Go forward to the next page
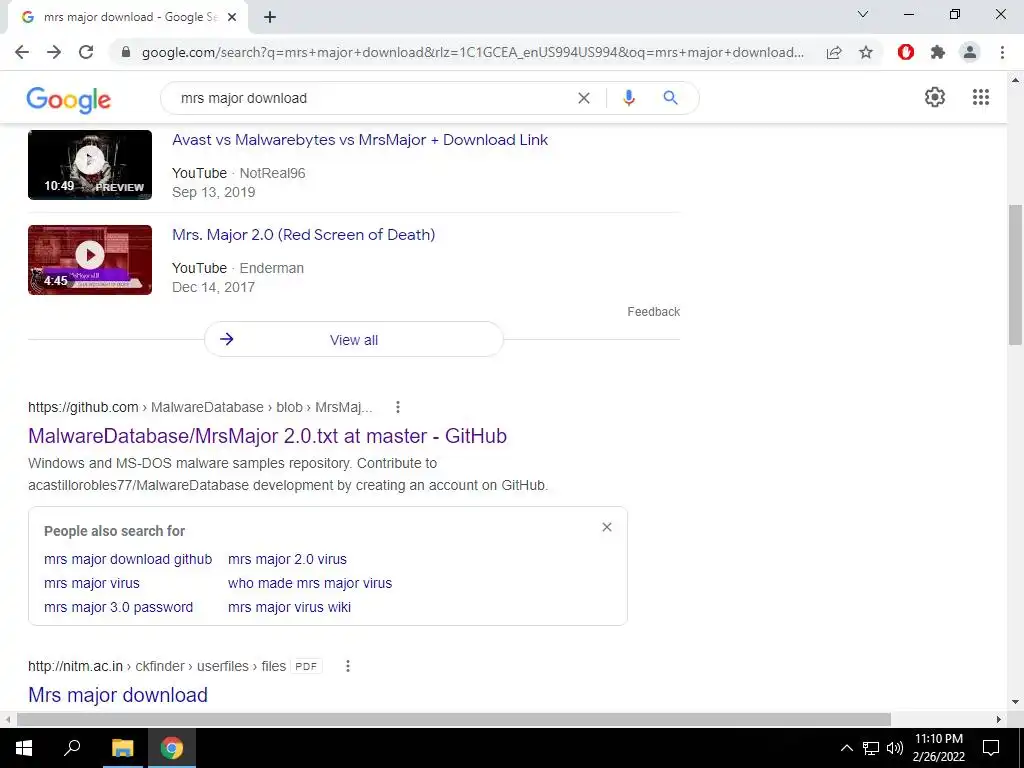This screenshot has width=1024, height=768. tap(54, 52)
